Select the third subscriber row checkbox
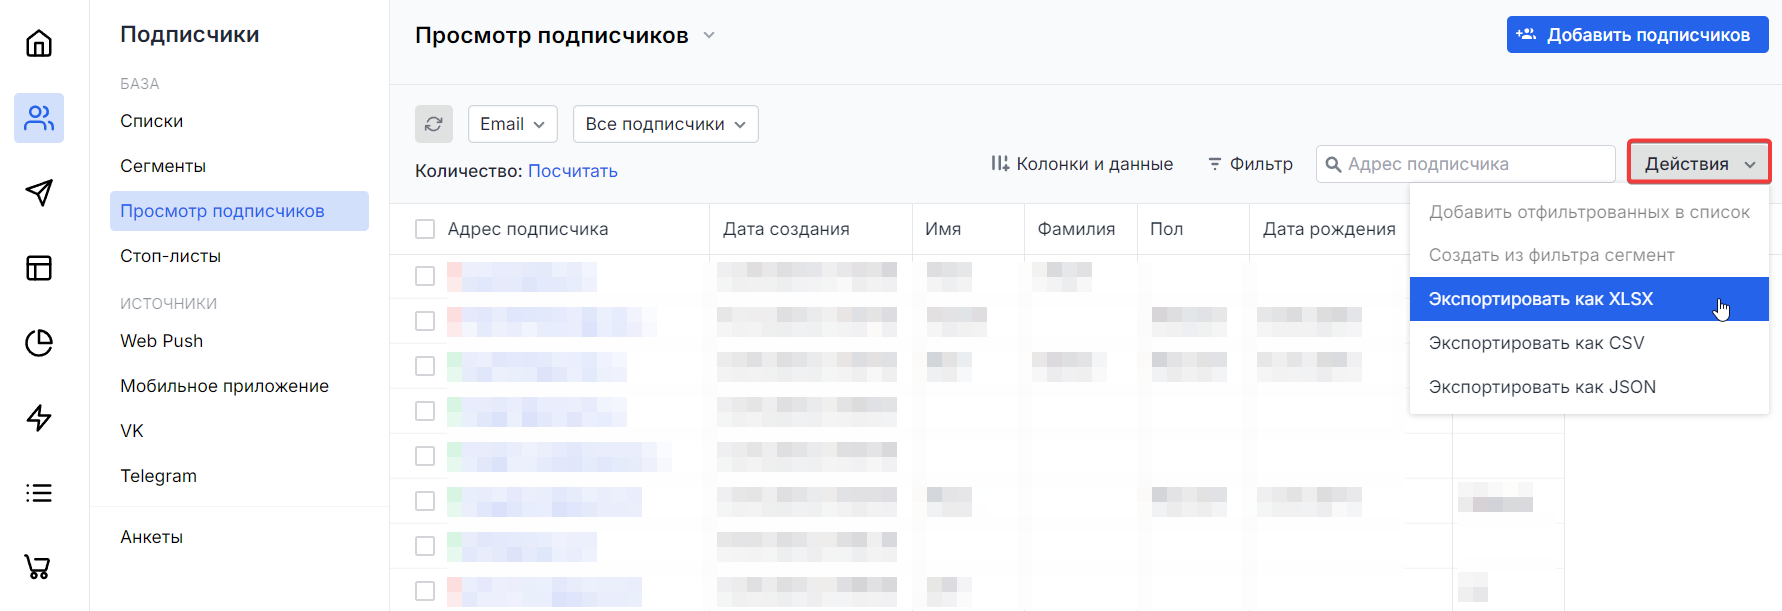This screenshot has height=611, width=1782. click(425, 366)
